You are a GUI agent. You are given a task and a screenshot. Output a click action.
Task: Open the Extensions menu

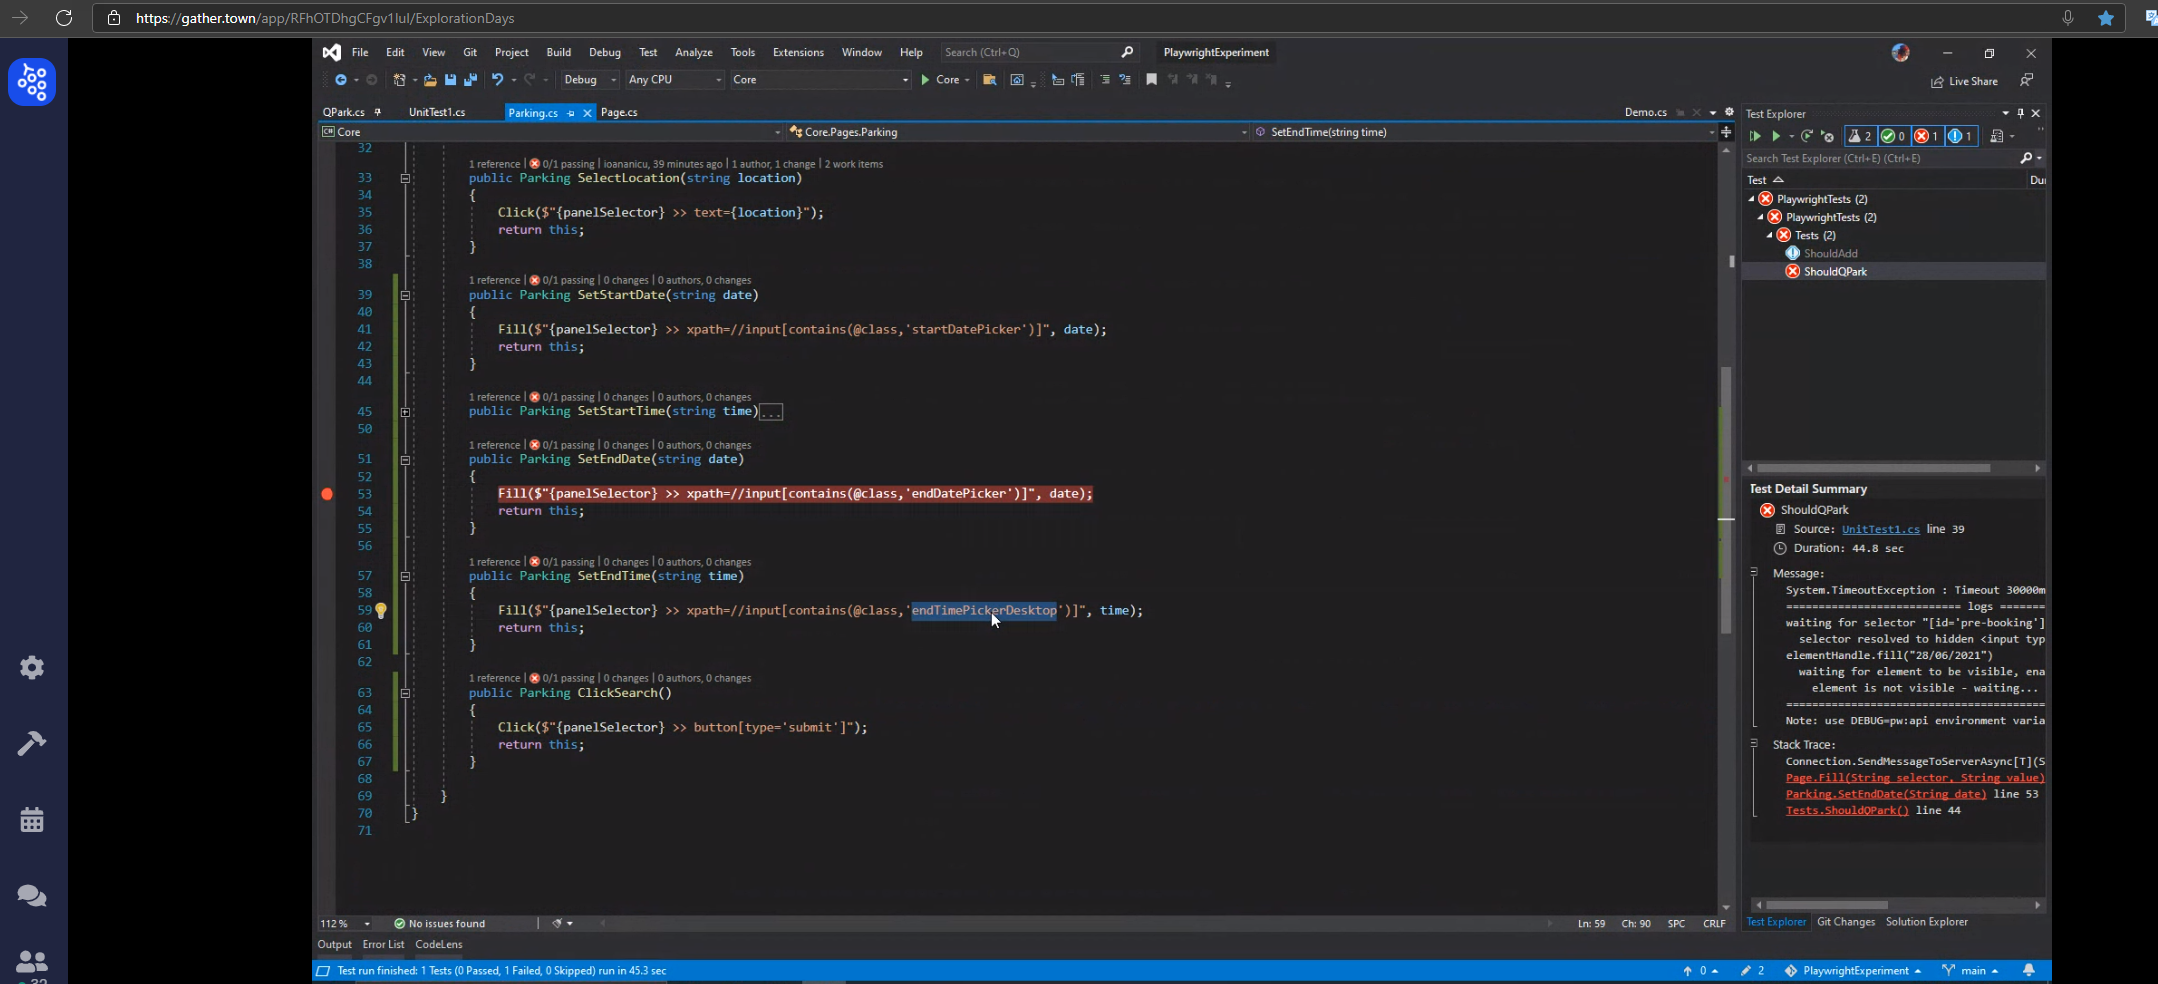click(x=797, y=53)
